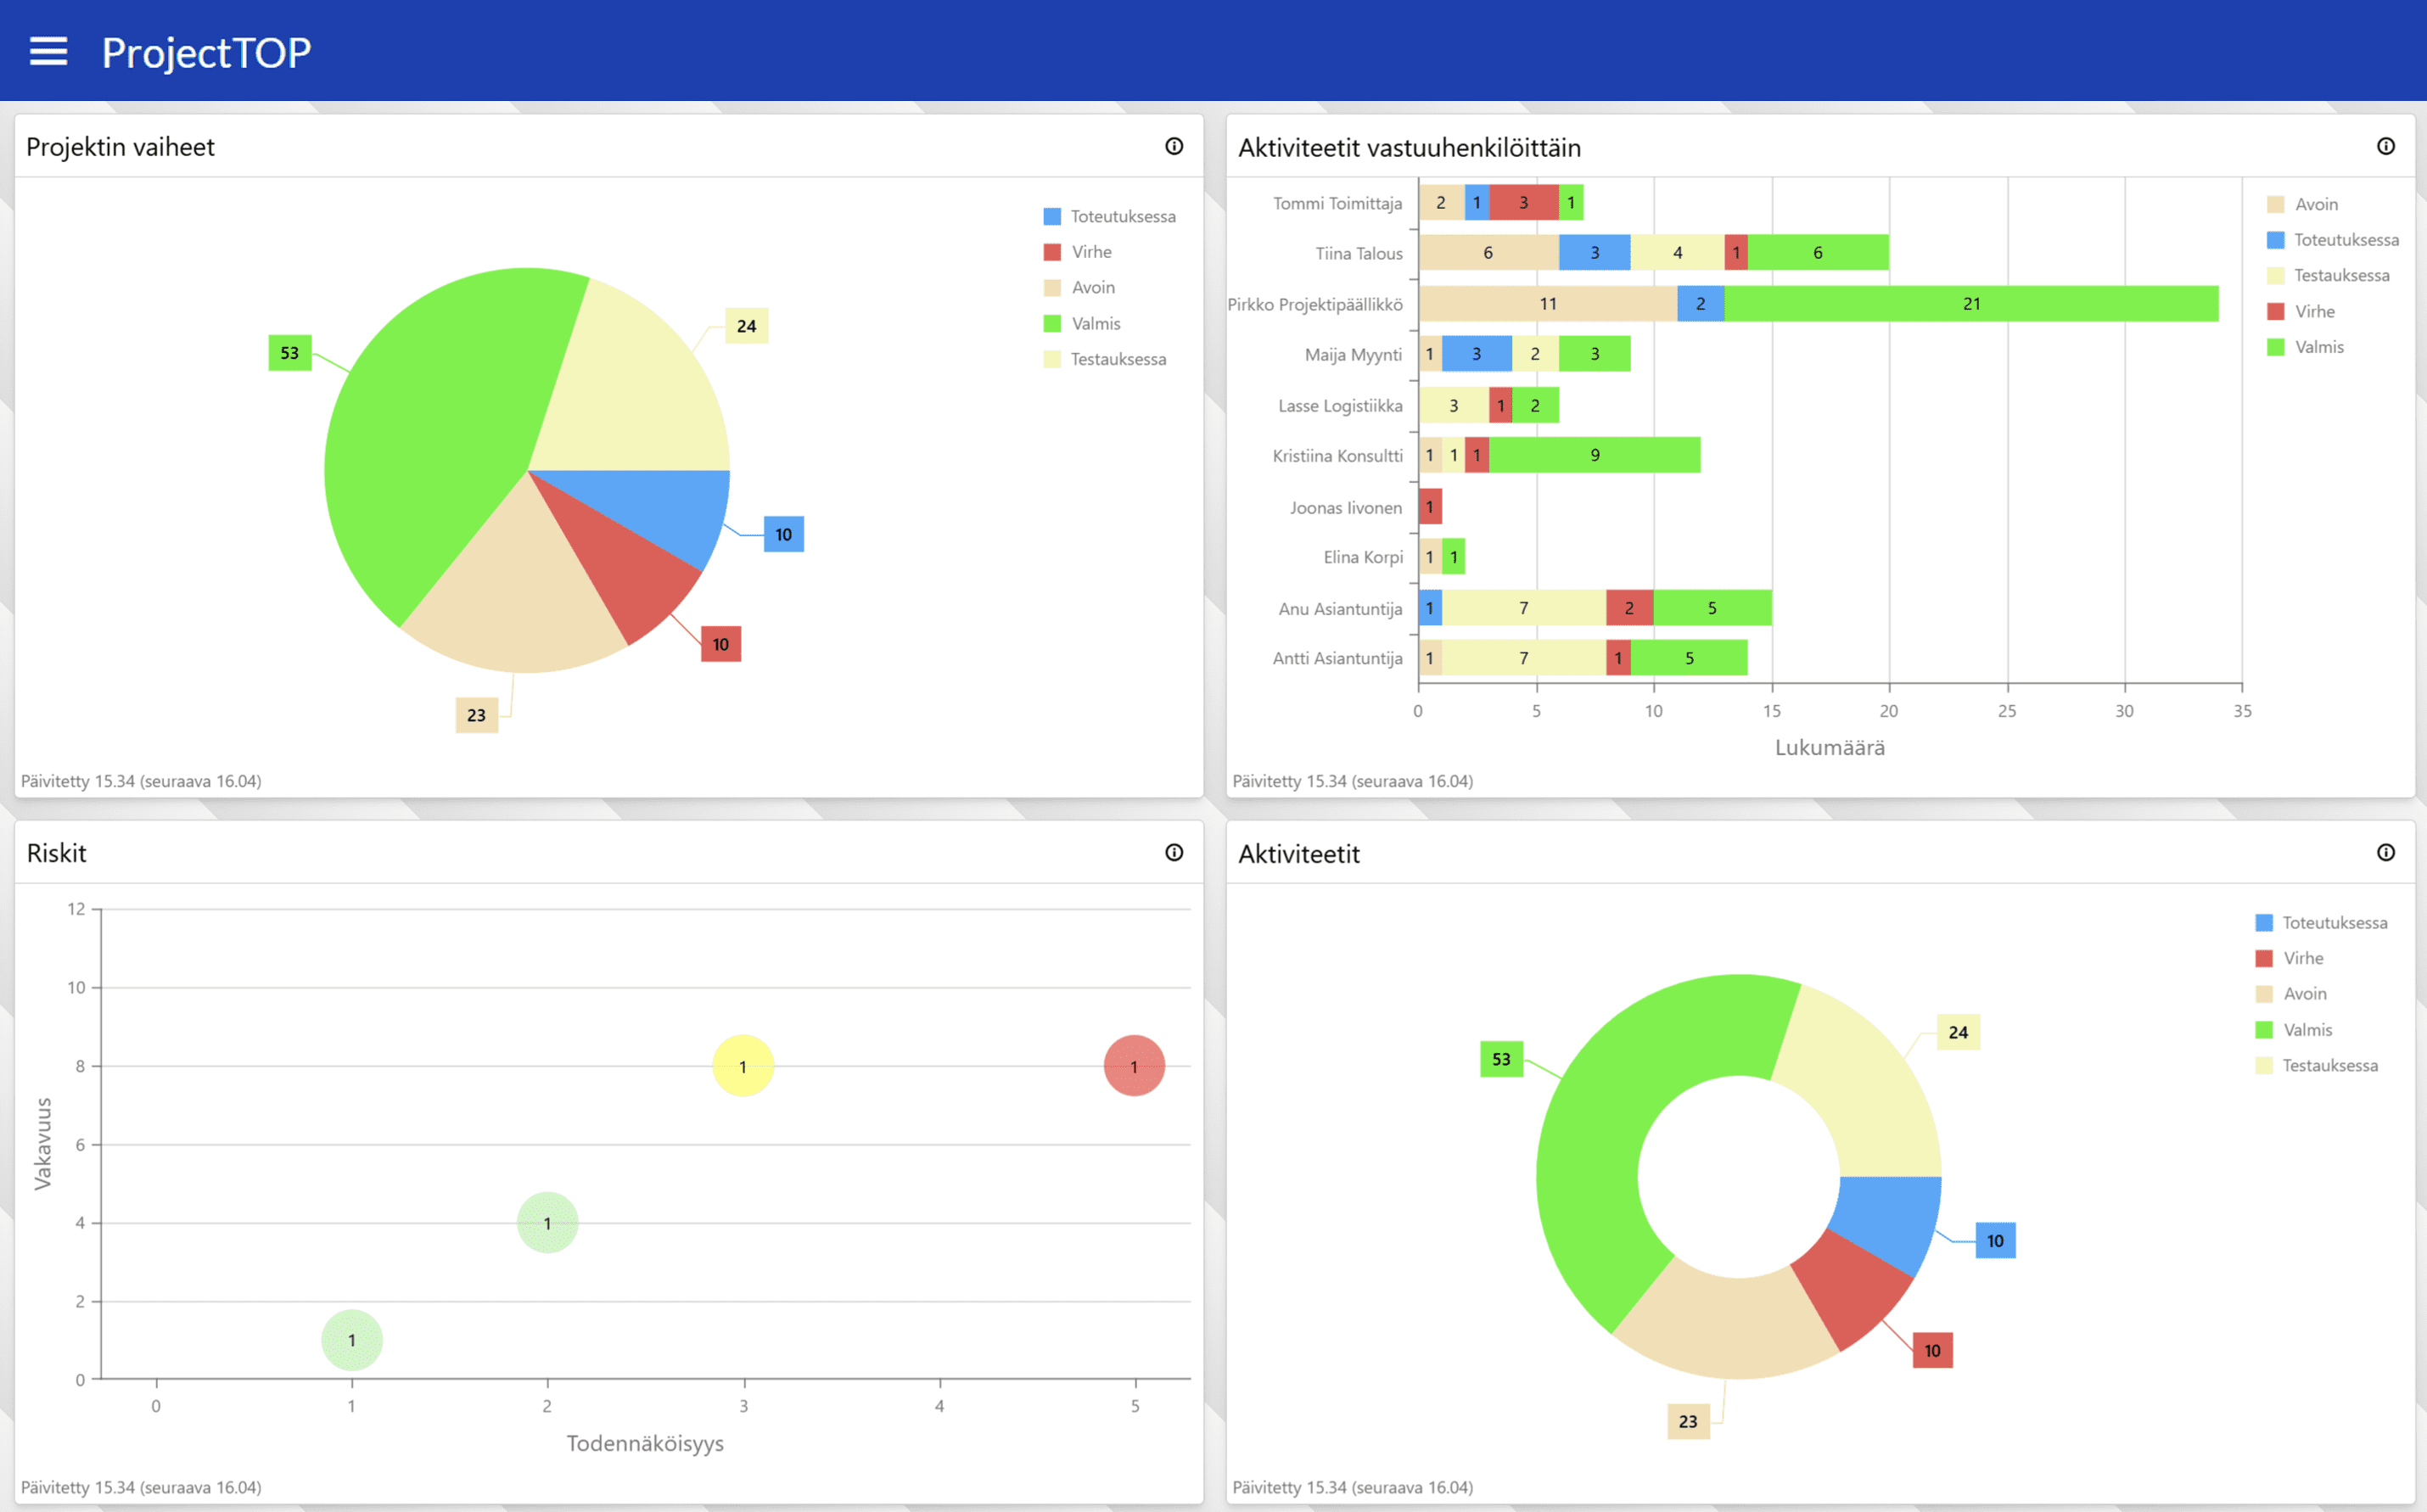
Task: Click the red label 10 of donut chart
Action: pos(1931,1350)
